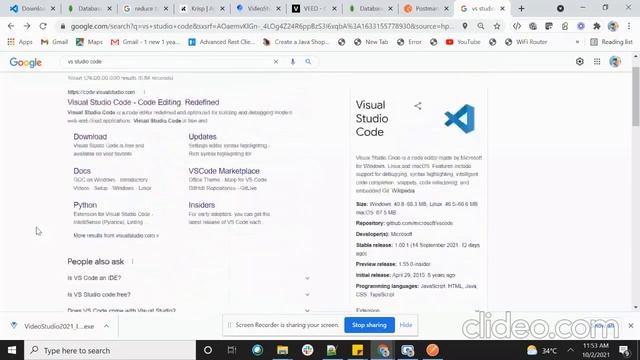Viewport: 640px width, 360px height.
Task: Open the Updates sitelink
Action: 202,137
